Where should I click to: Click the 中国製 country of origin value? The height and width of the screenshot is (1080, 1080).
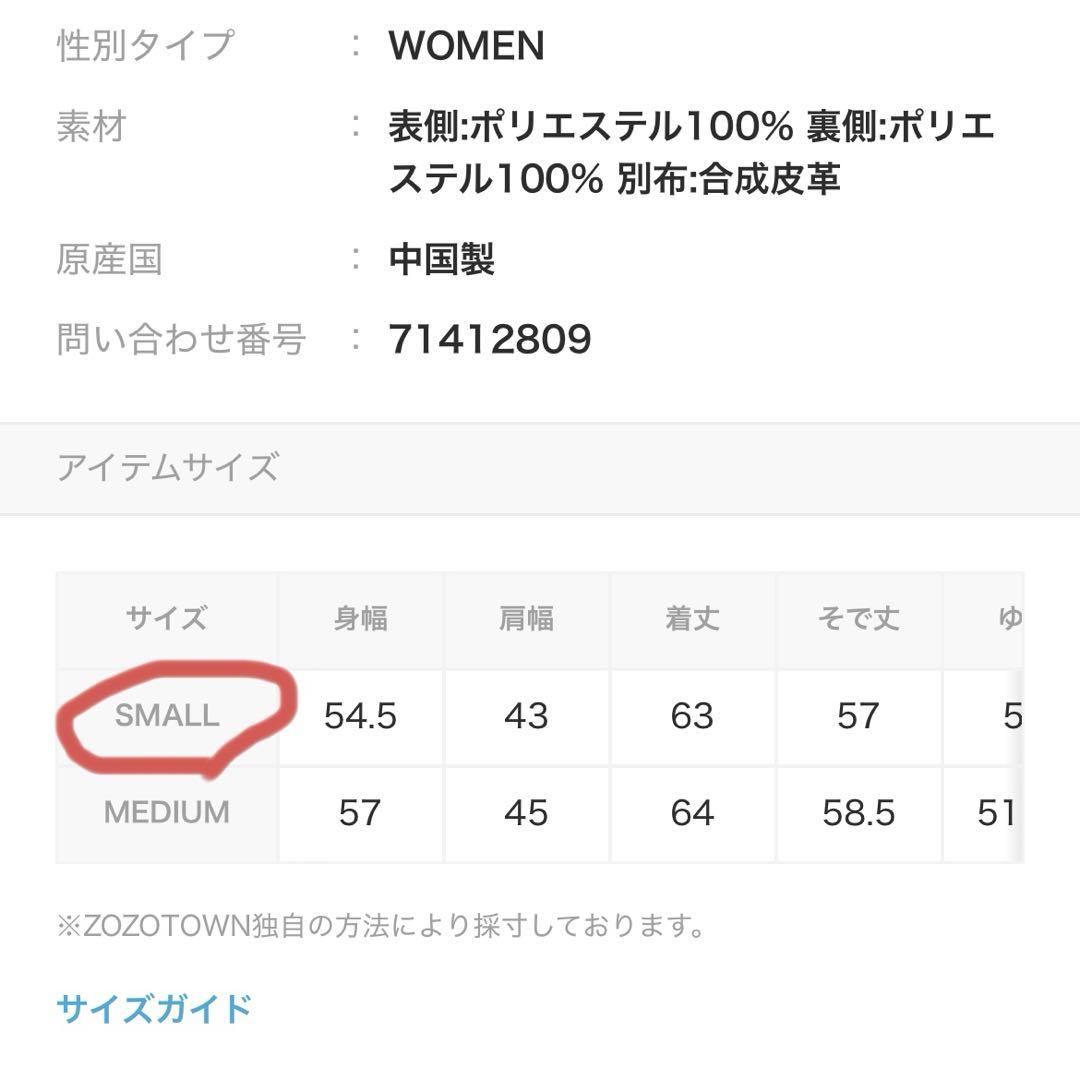click(442, 260)
